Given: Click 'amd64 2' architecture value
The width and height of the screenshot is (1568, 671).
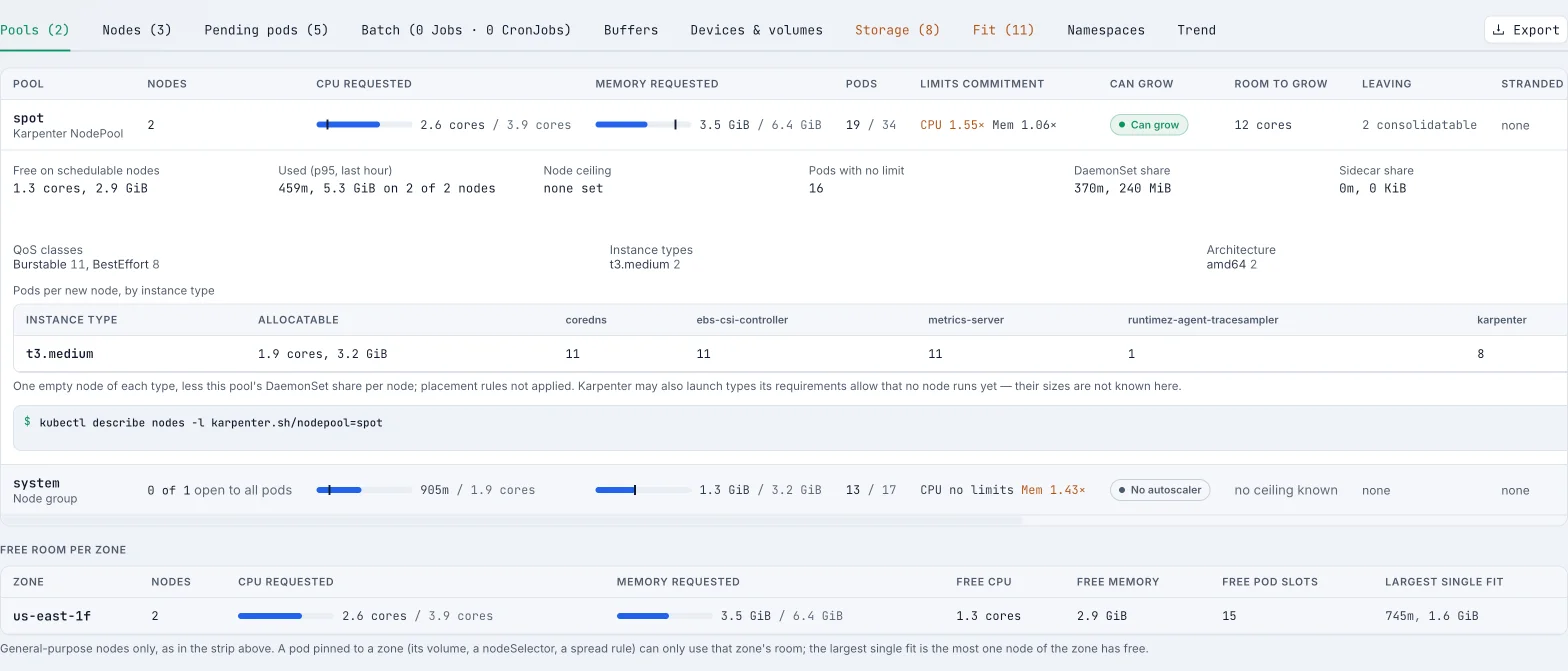Looking at the screenshot, I should pos(1232,265).
